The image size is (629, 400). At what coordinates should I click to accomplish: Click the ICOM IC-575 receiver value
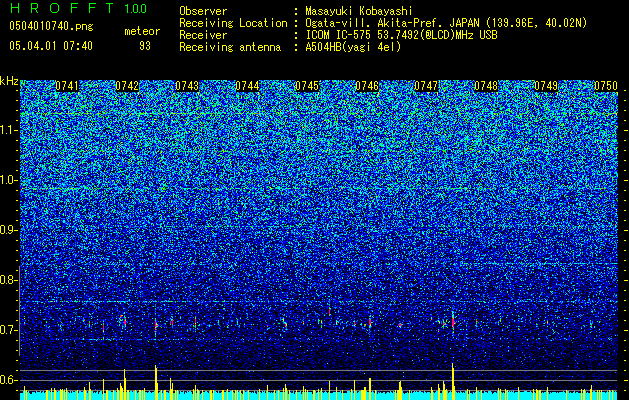pos(401,35)
